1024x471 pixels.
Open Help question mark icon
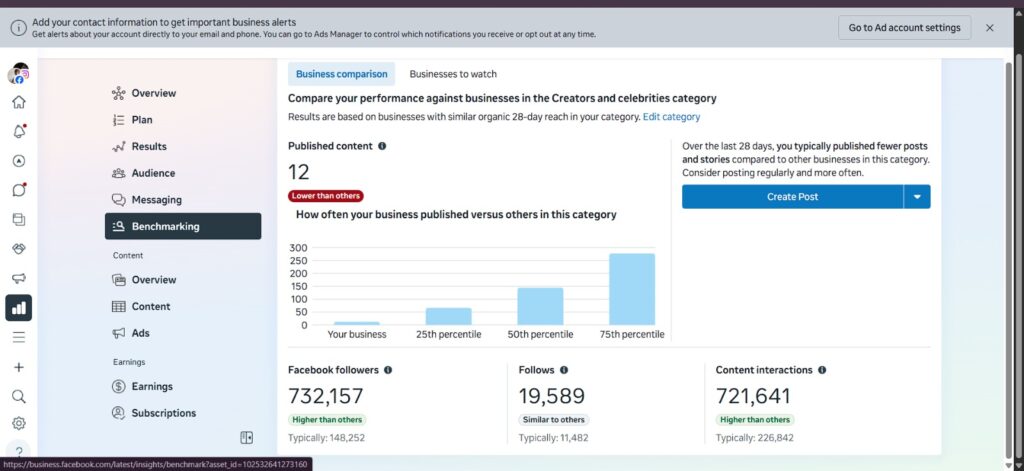click(19, 451)
